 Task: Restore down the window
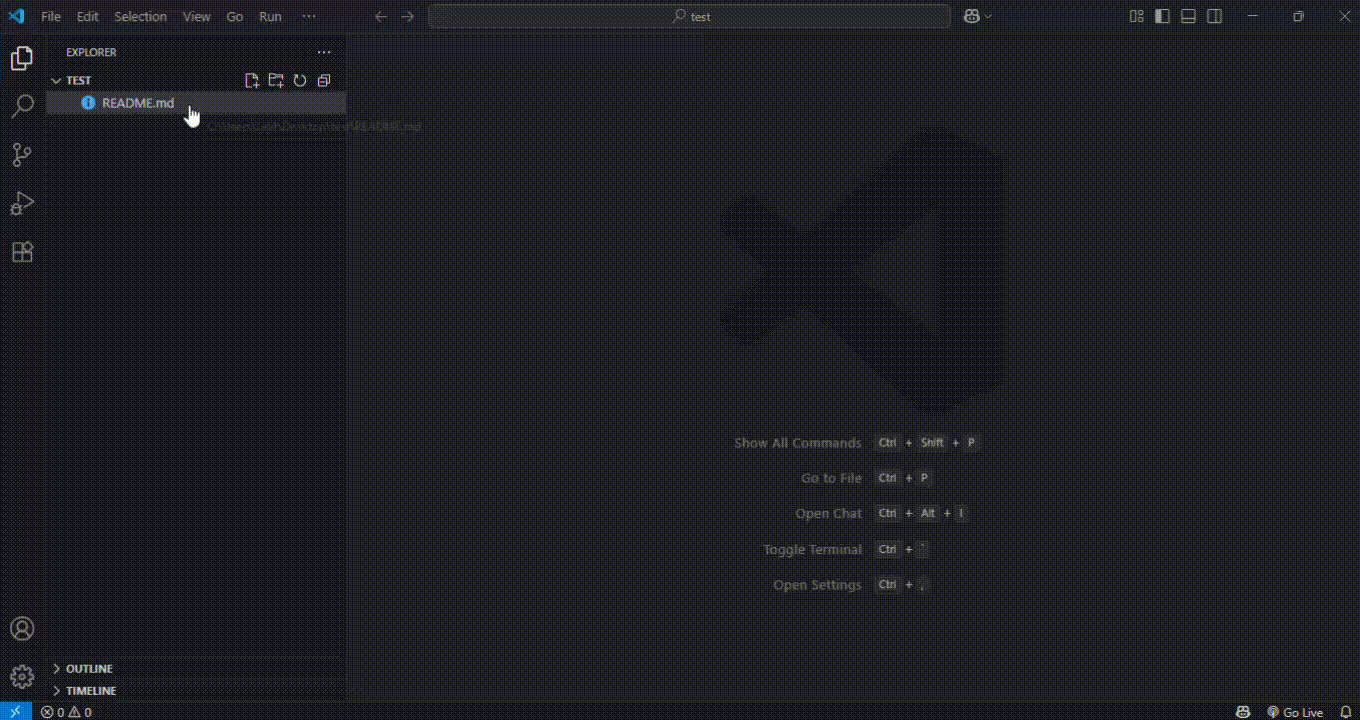[x=1298, y=16]
